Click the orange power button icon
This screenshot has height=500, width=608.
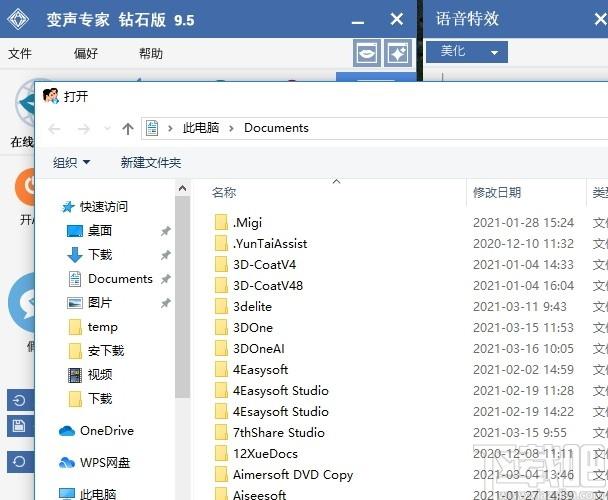26,187
